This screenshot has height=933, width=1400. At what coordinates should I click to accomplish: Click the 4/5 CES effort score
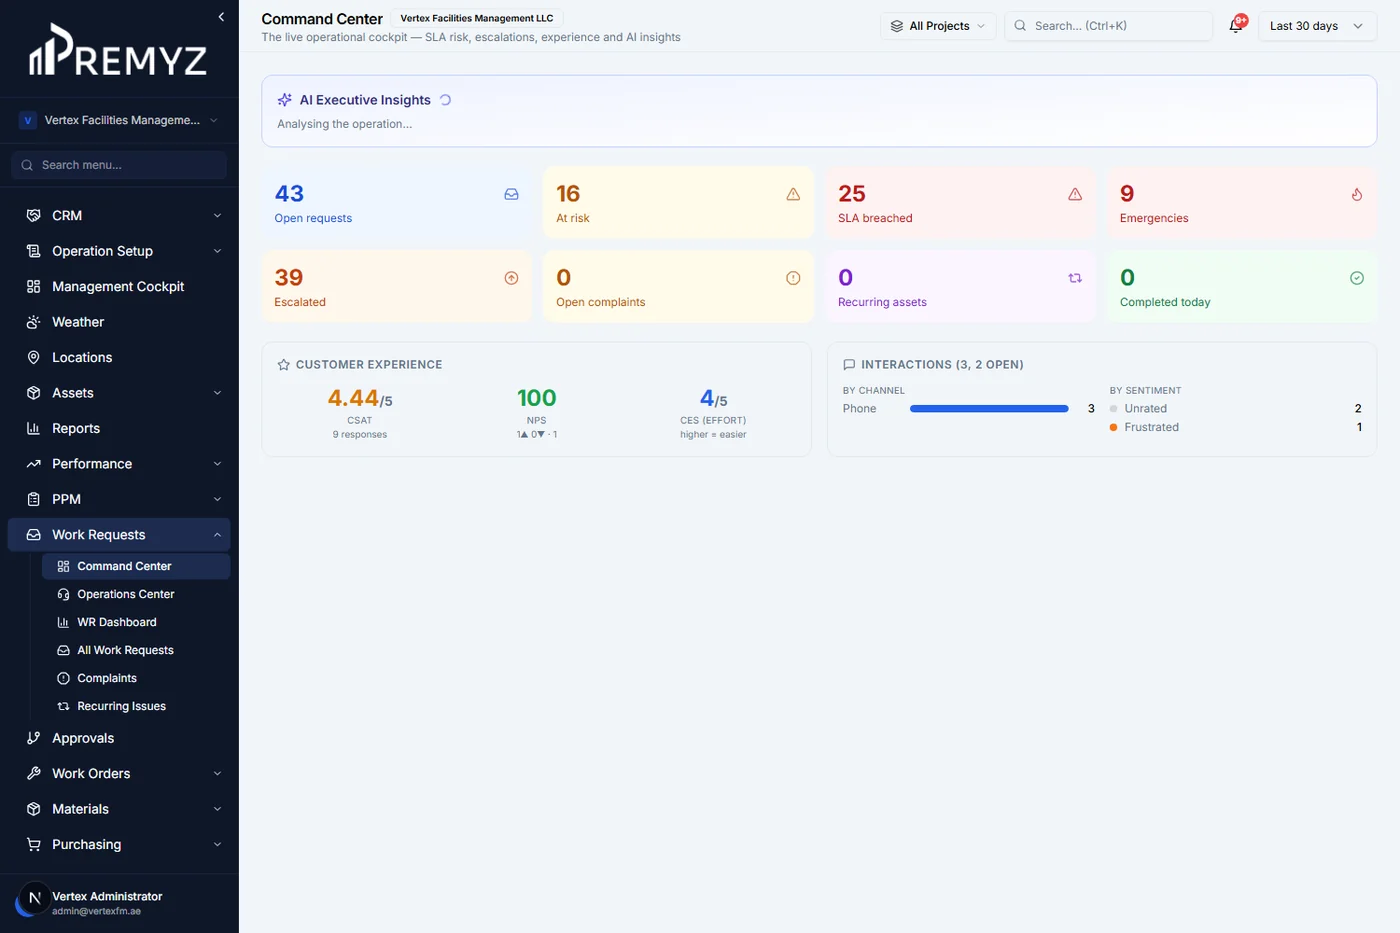pos(713,399)
